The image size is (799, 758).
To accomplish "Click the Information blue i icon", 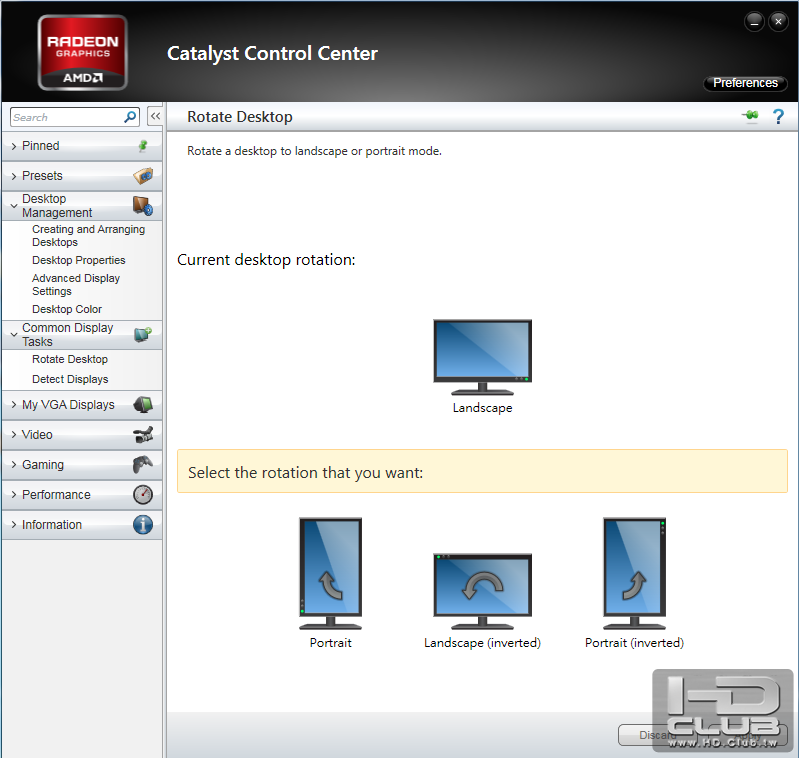I will click(143, 525).
